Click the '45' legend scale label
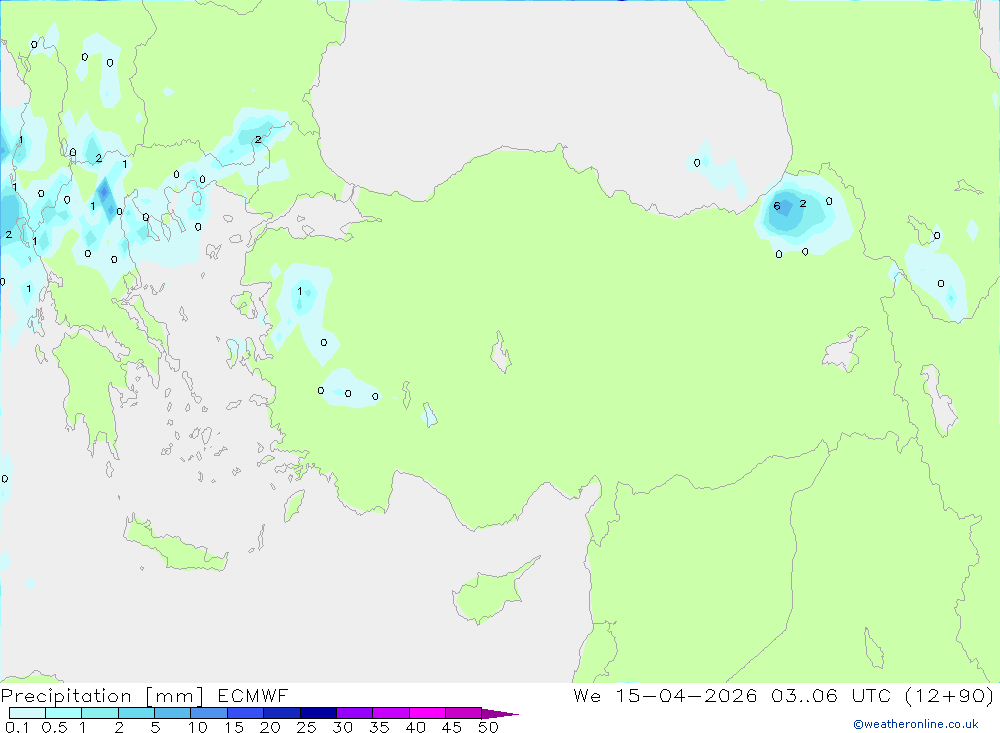The height and width of the screenshot is (733, 1000). coord(452,727)
